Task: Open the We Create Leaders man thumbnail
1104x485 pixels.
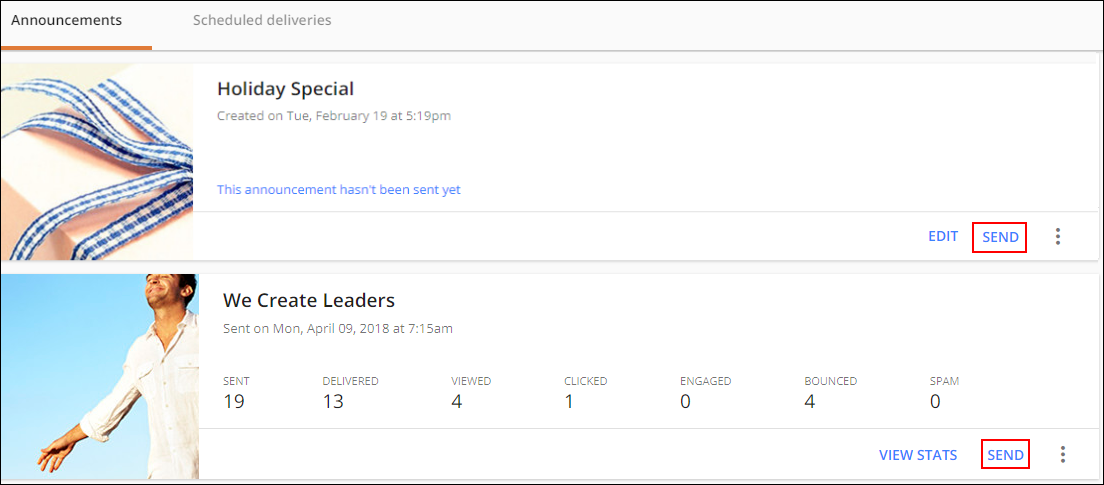Action: (100, 377)
